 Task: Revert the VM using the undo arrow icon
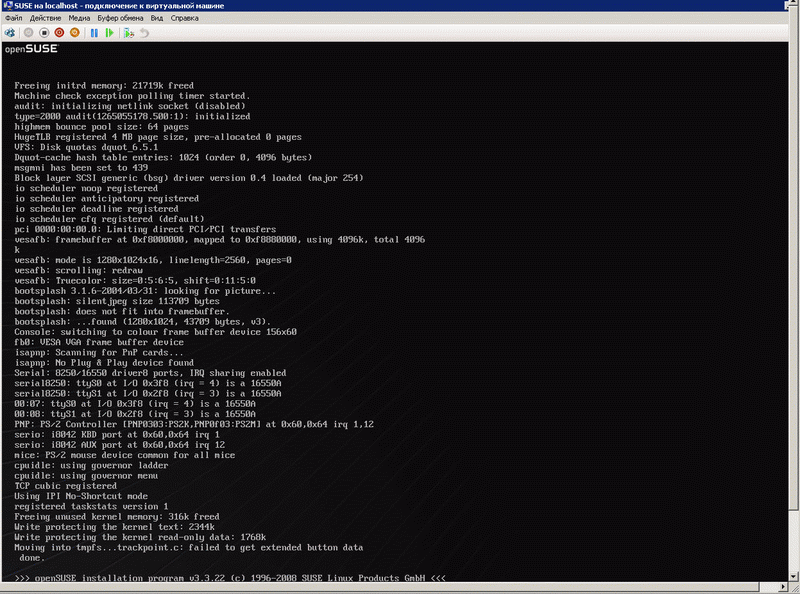click(144, 33)
